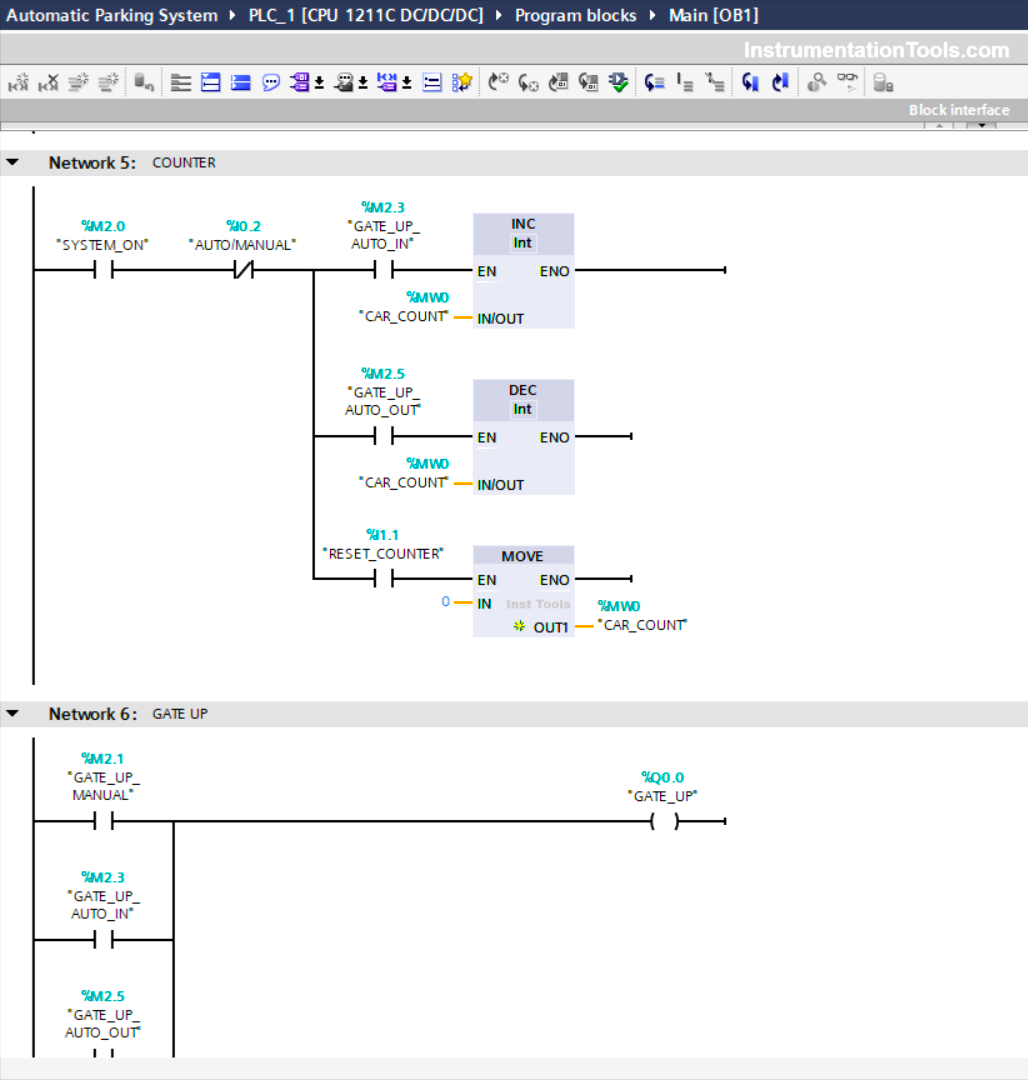Image resolution: width=1028 pixels, height=1080 pixels.
Task: Toggle the favorites star icon
Action: click(462, 83)
